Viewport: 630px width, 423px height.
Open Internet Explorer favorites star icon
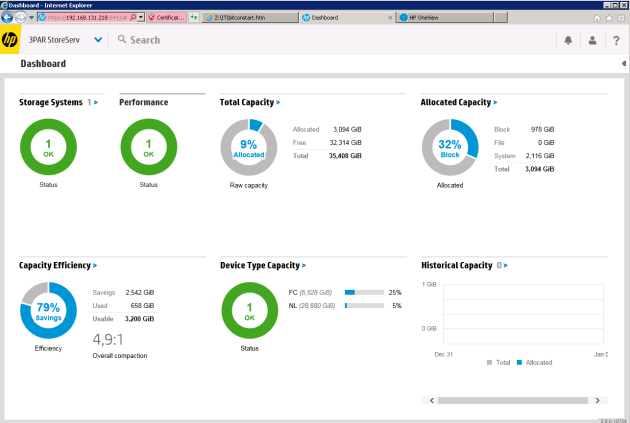(608, 18)
